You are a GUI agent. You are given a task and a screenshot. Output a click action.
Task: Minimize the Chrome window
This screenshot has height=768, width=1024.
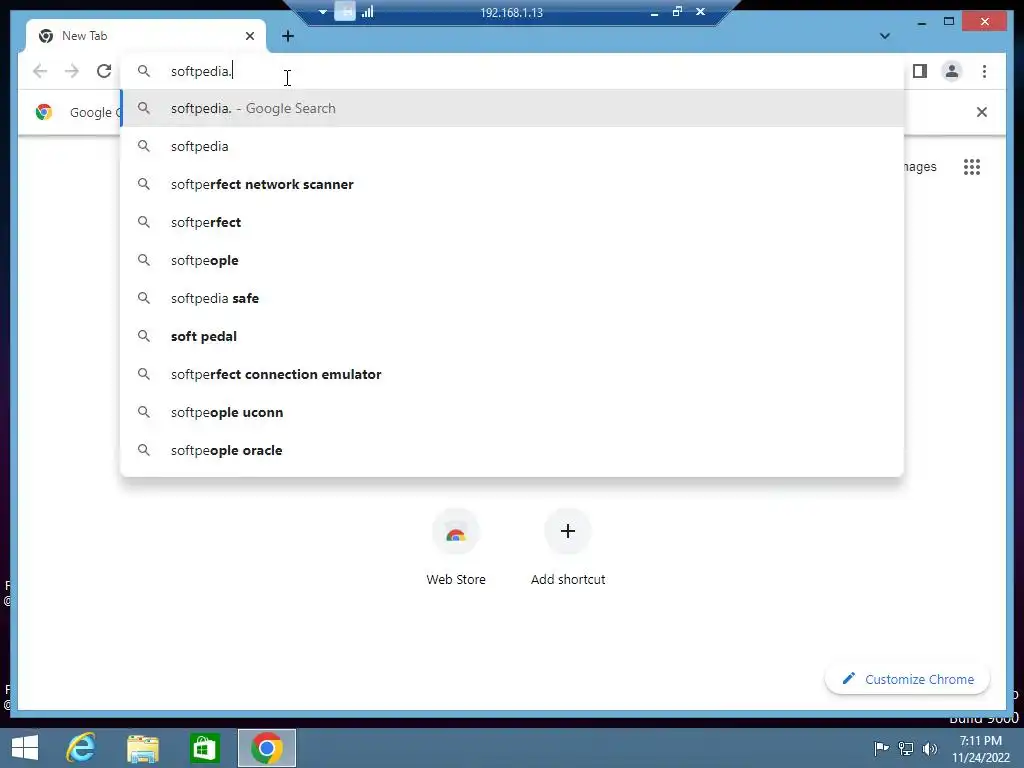pos(921,22)
